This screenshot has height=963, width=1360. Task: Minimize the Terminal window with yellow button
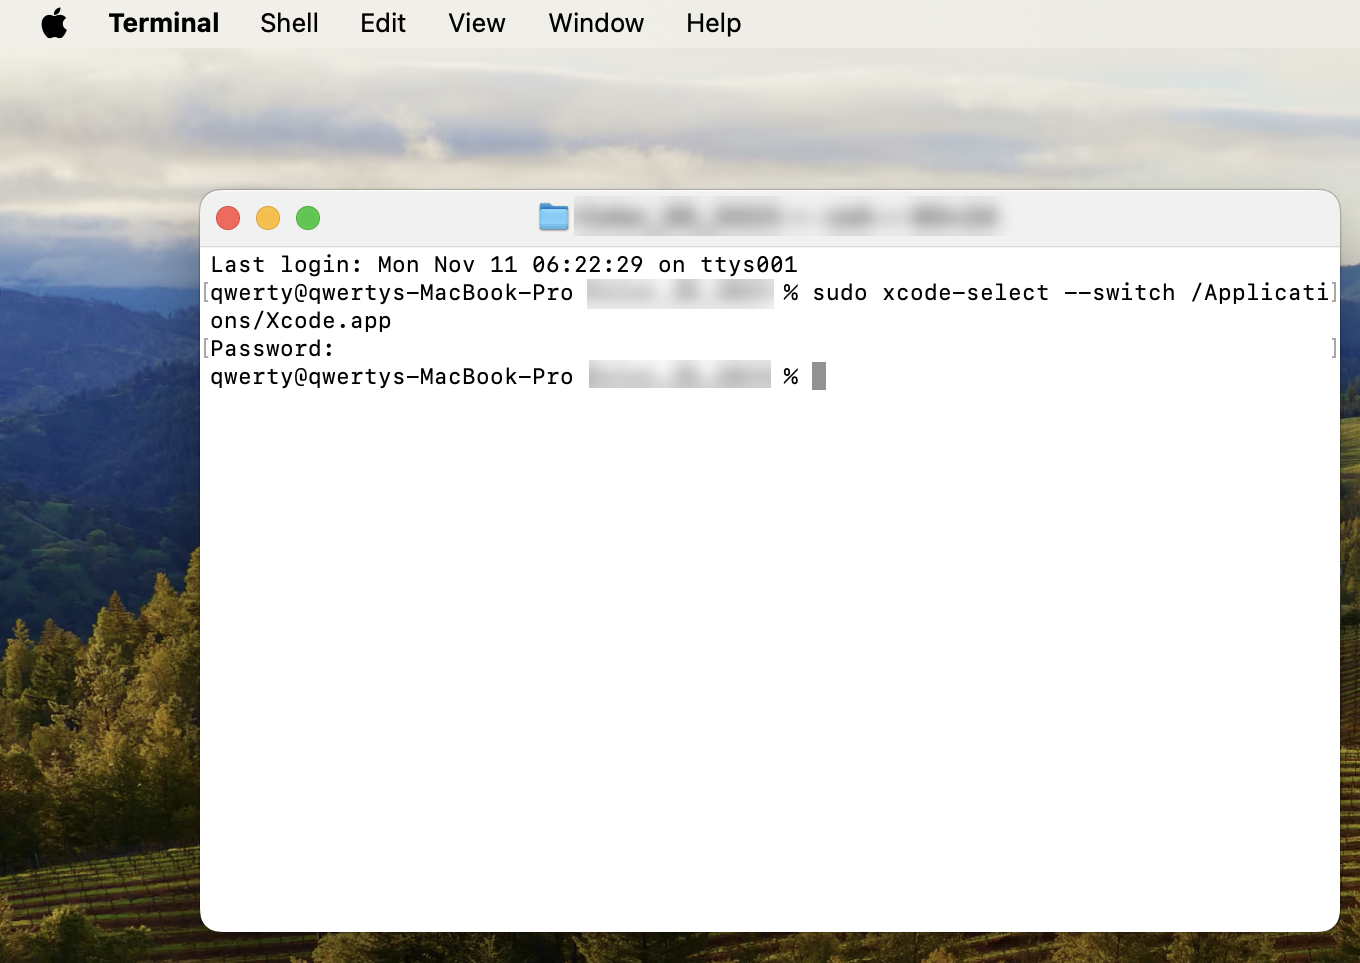(x=268, y=218)
